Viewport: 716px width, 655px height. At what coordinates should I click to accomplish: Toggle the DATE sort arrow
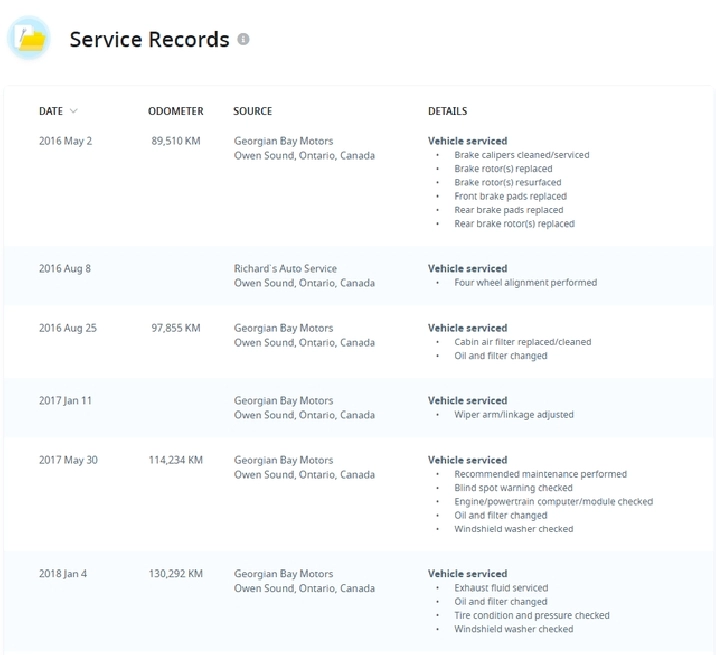[74, 111]
